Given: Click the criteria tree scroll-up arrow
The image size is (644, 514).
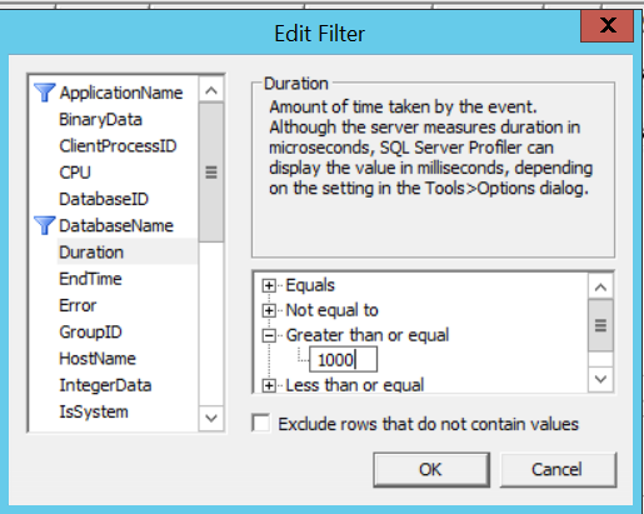Looking at the screenshot, I should (x=600, y=287).
